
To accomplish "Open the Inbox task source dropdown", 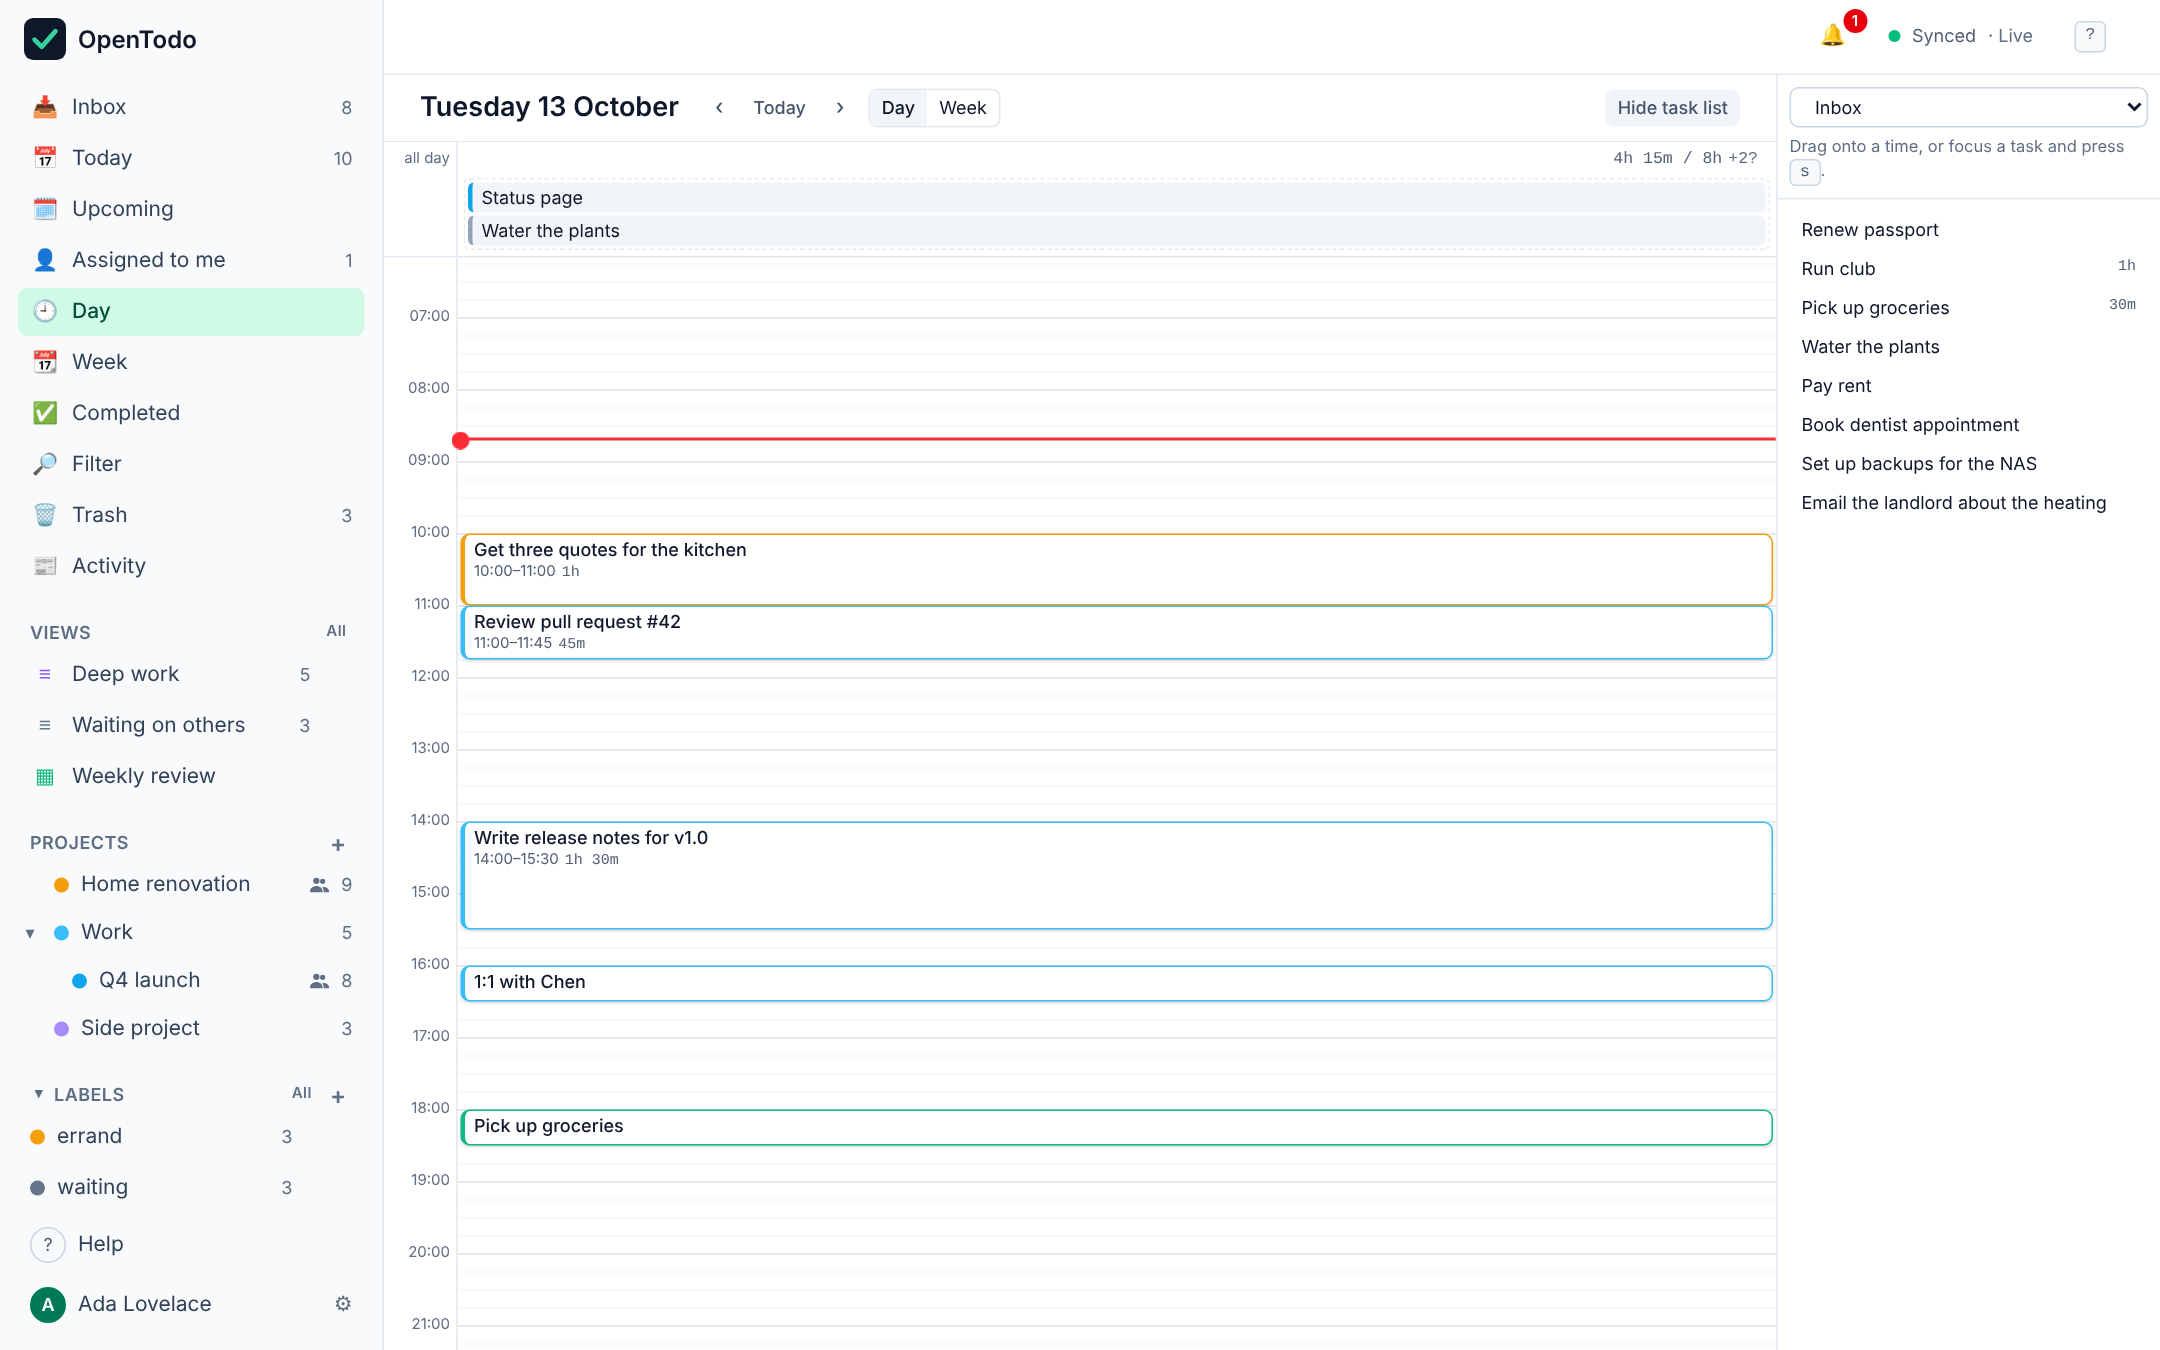I will (1968, 107).
